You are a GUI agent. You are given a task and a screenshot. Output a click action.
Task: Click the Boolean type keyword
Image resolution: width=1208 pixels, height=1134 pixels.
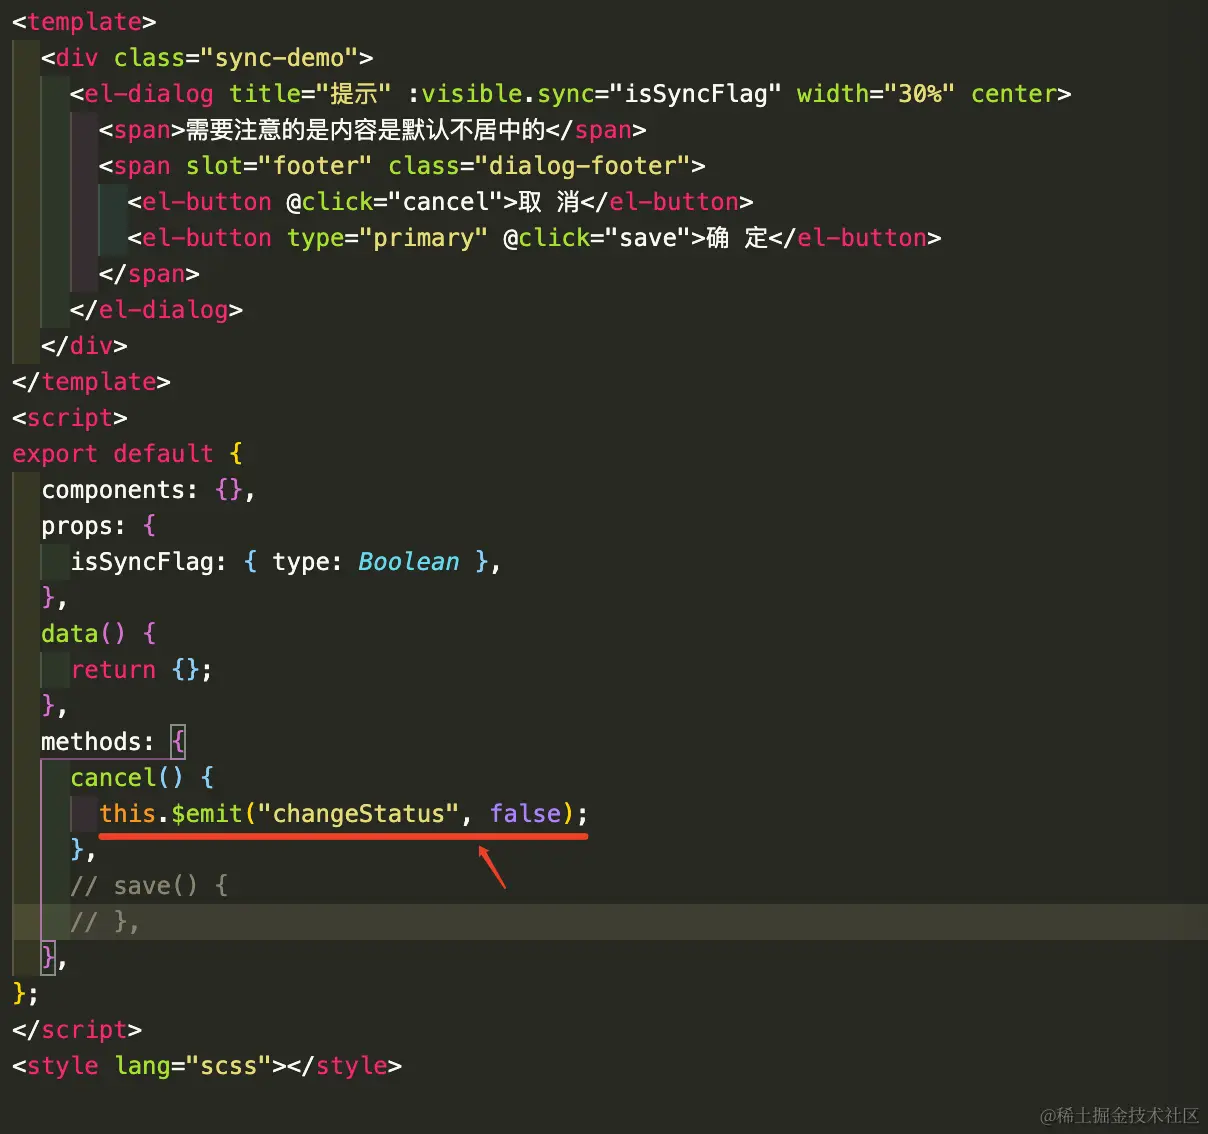click(x=408, y=561)
